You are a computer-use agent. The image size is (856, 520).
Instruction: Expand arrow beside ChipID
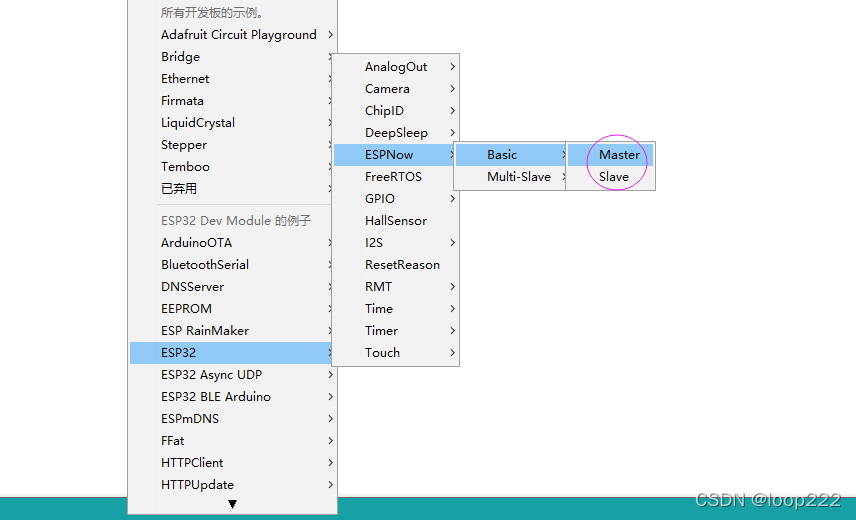(x=453, y=111)
